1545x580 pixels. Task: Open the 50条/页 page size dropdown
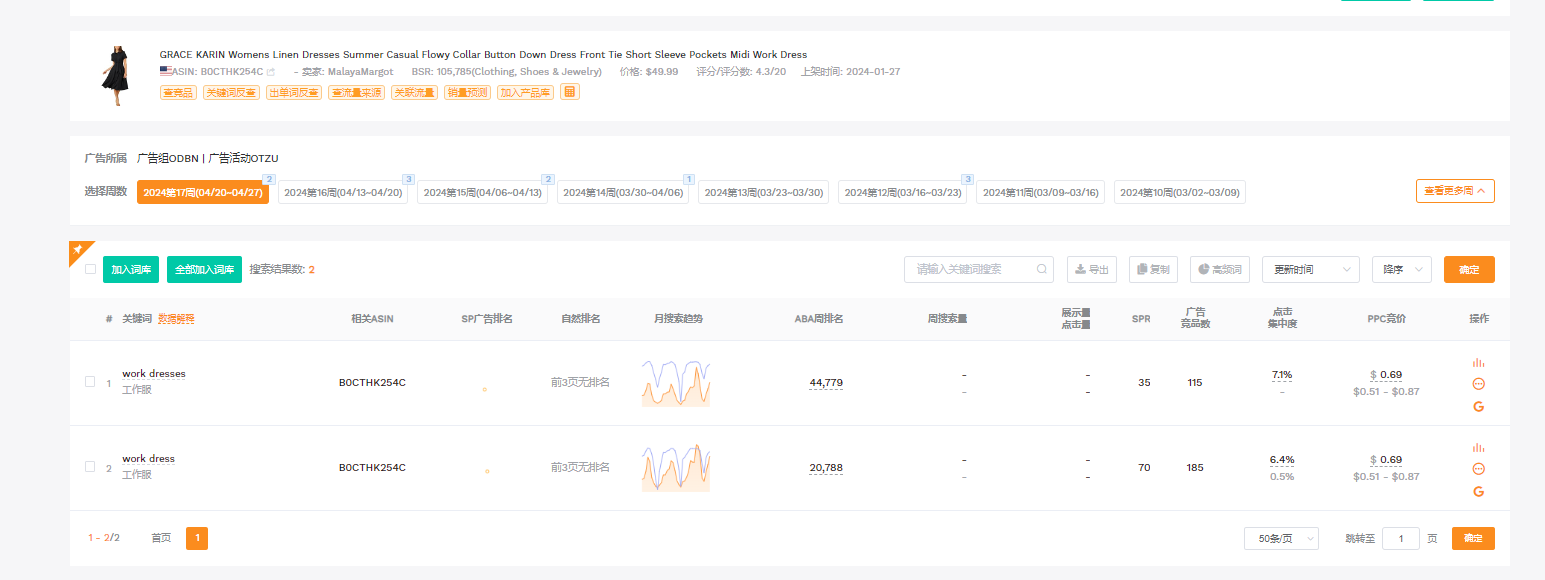point(1281,538)
